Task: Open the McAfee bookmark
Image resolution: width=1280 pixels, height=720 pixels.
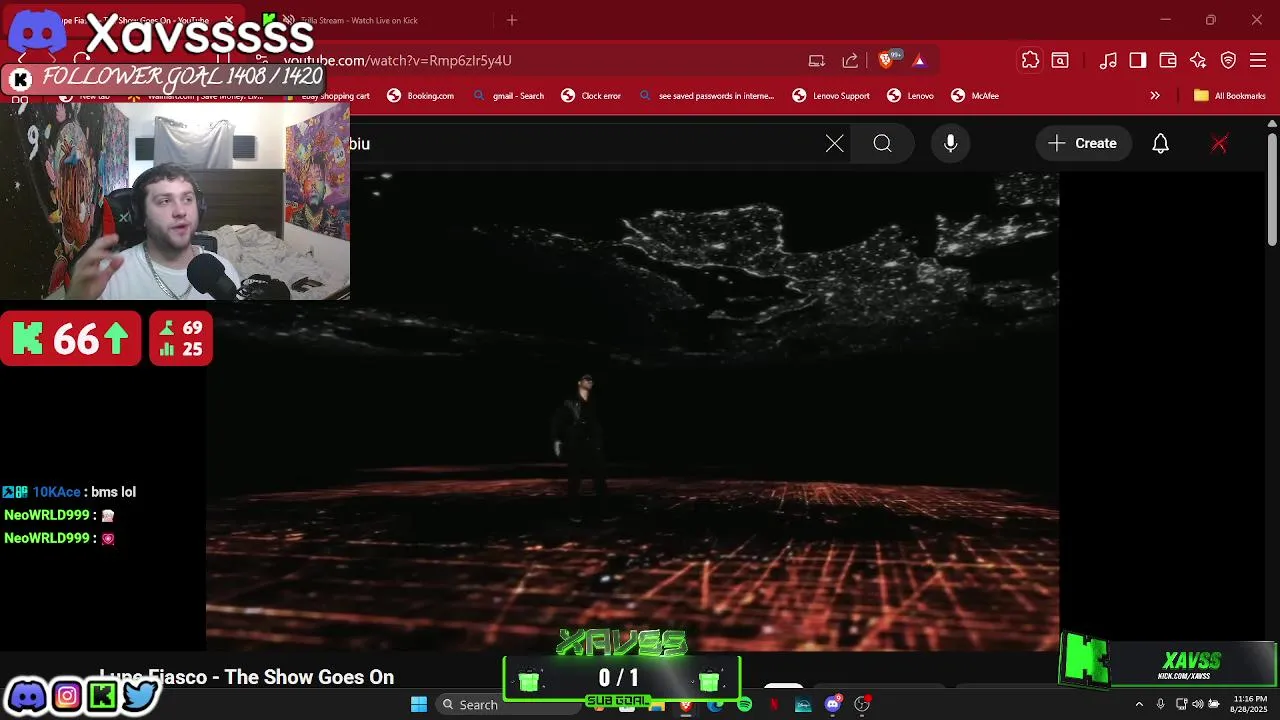Action: [975, 96]
